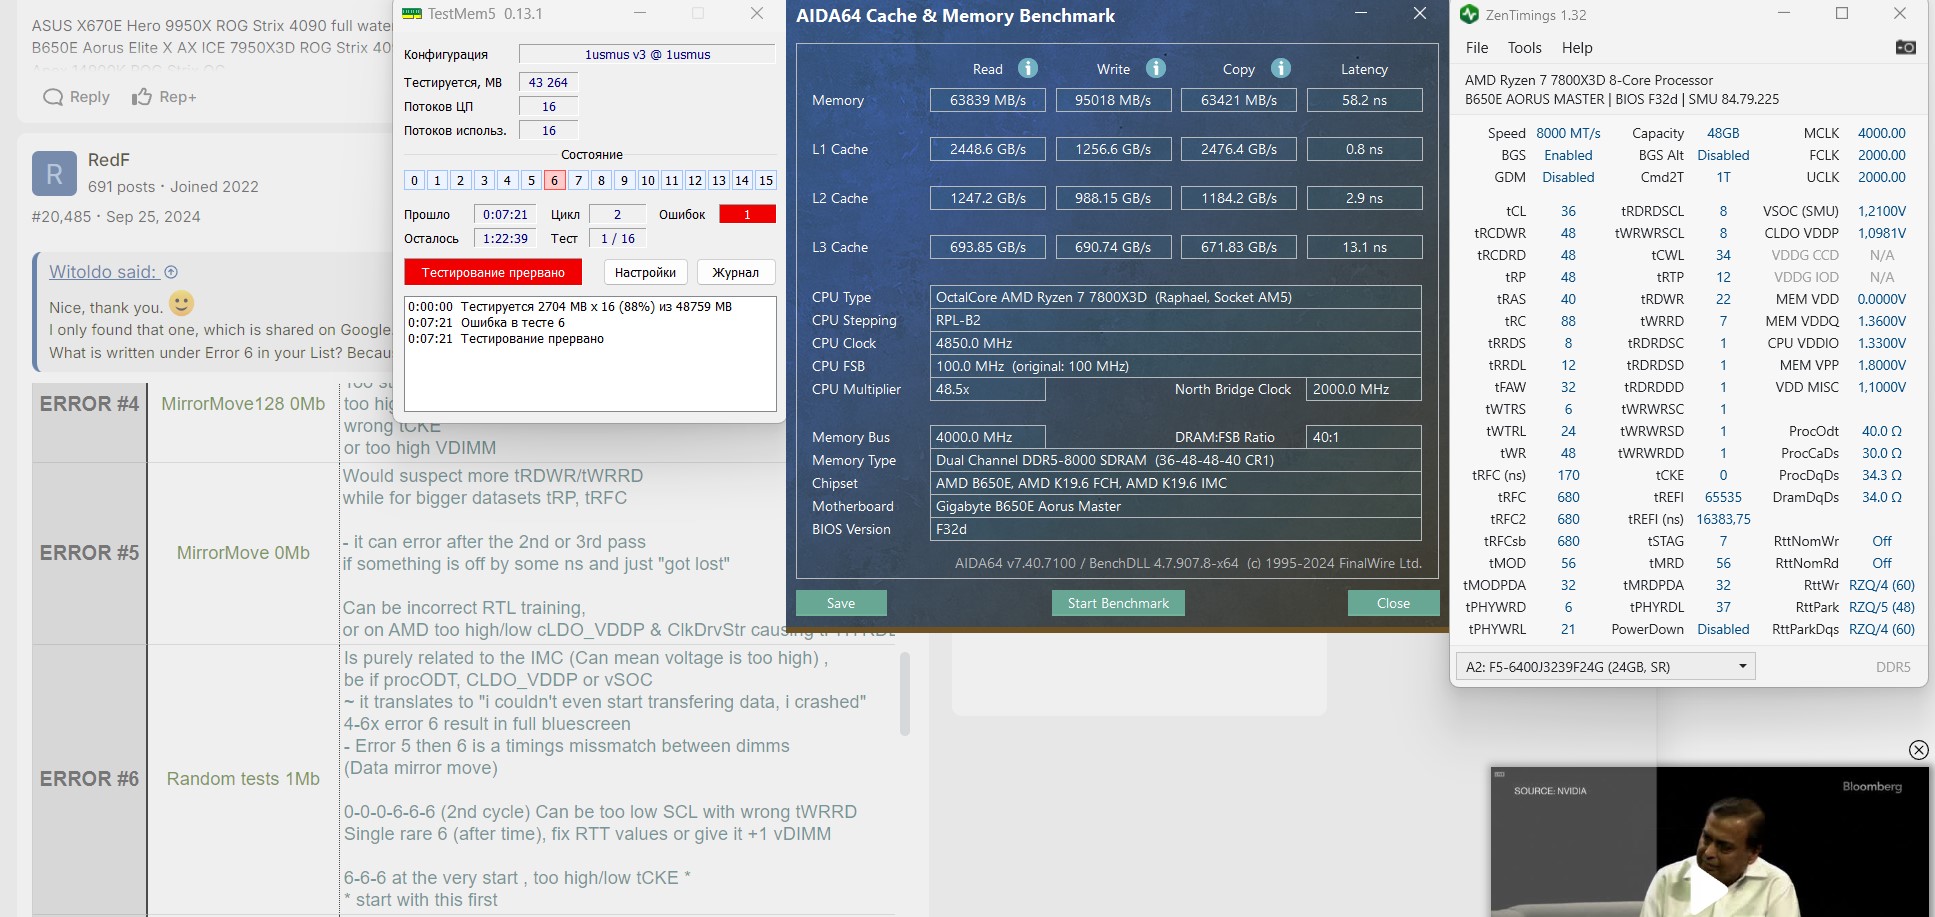1935x917 pixels.
Task: Click the Настройки button in TestMem5
Action: [x=645, y=272]
